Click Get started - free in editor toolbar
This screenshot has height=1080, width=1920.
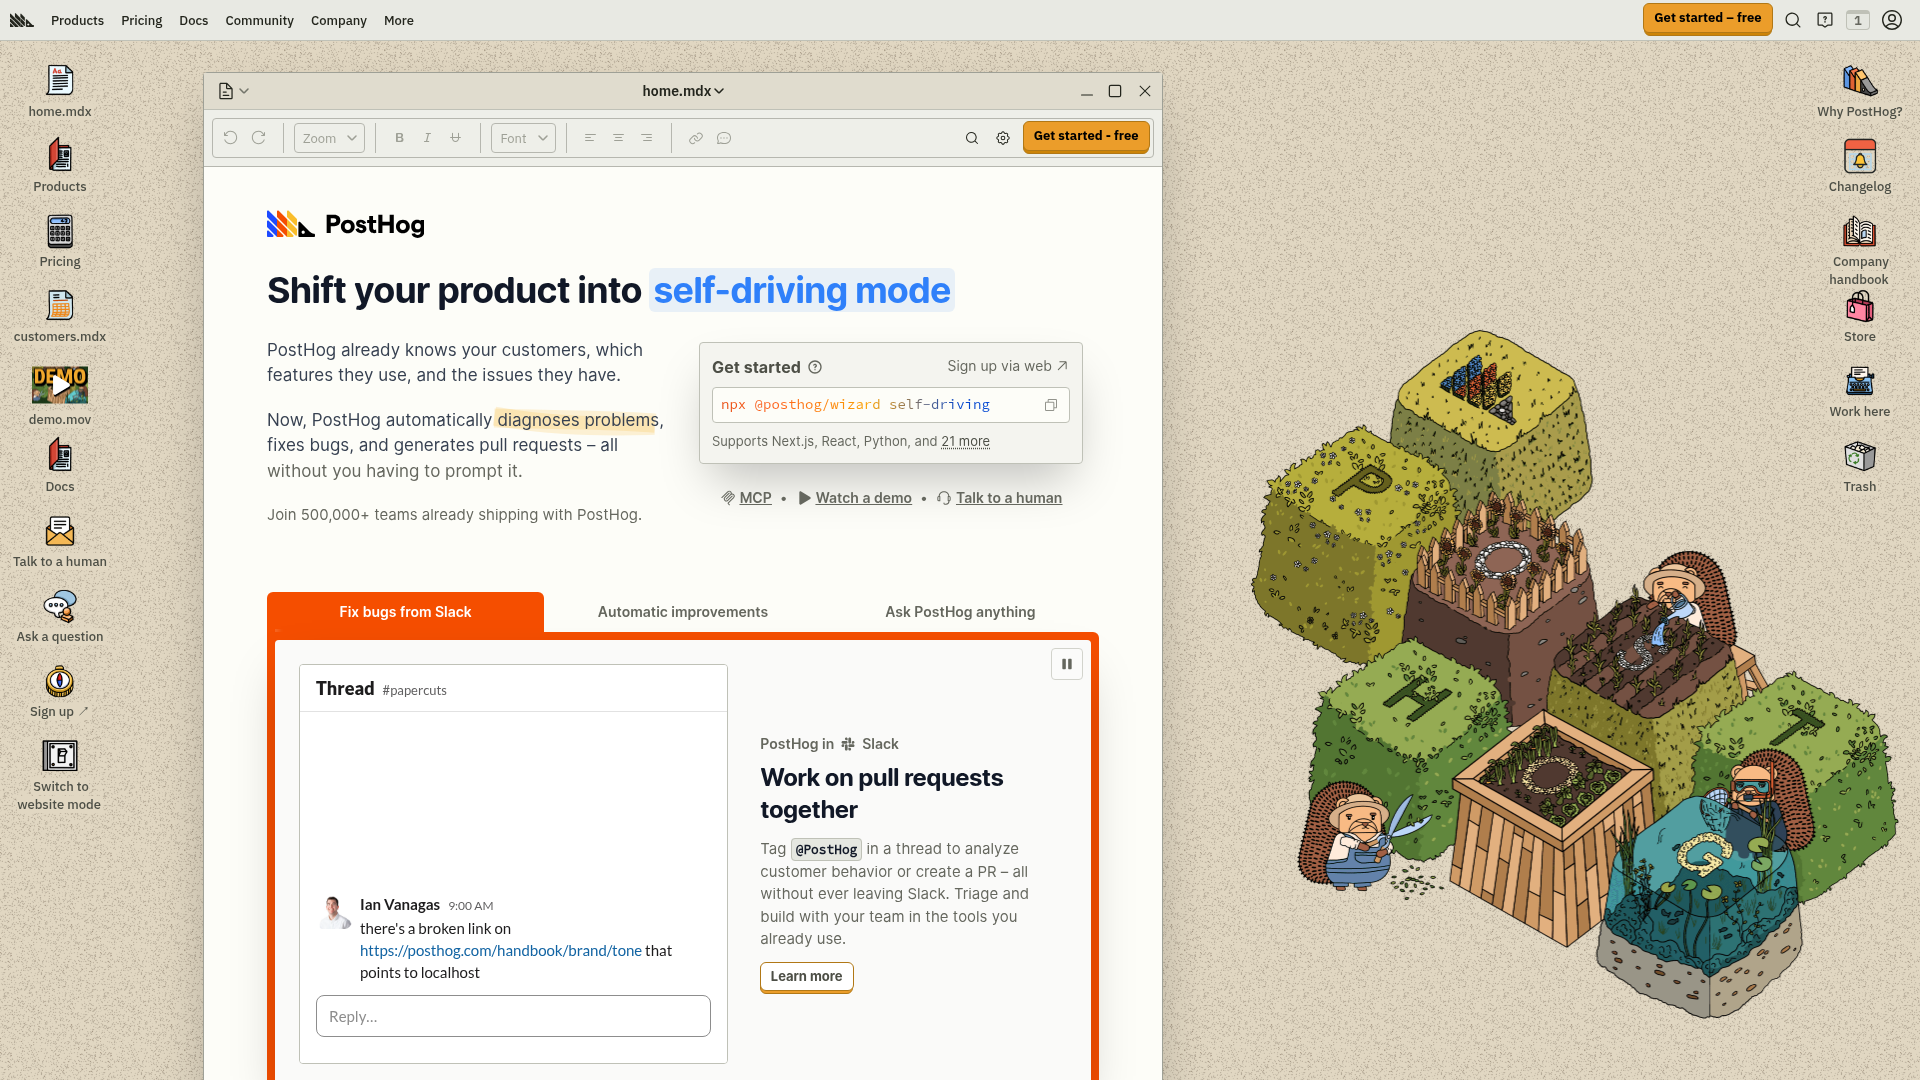coord(1086,136)
